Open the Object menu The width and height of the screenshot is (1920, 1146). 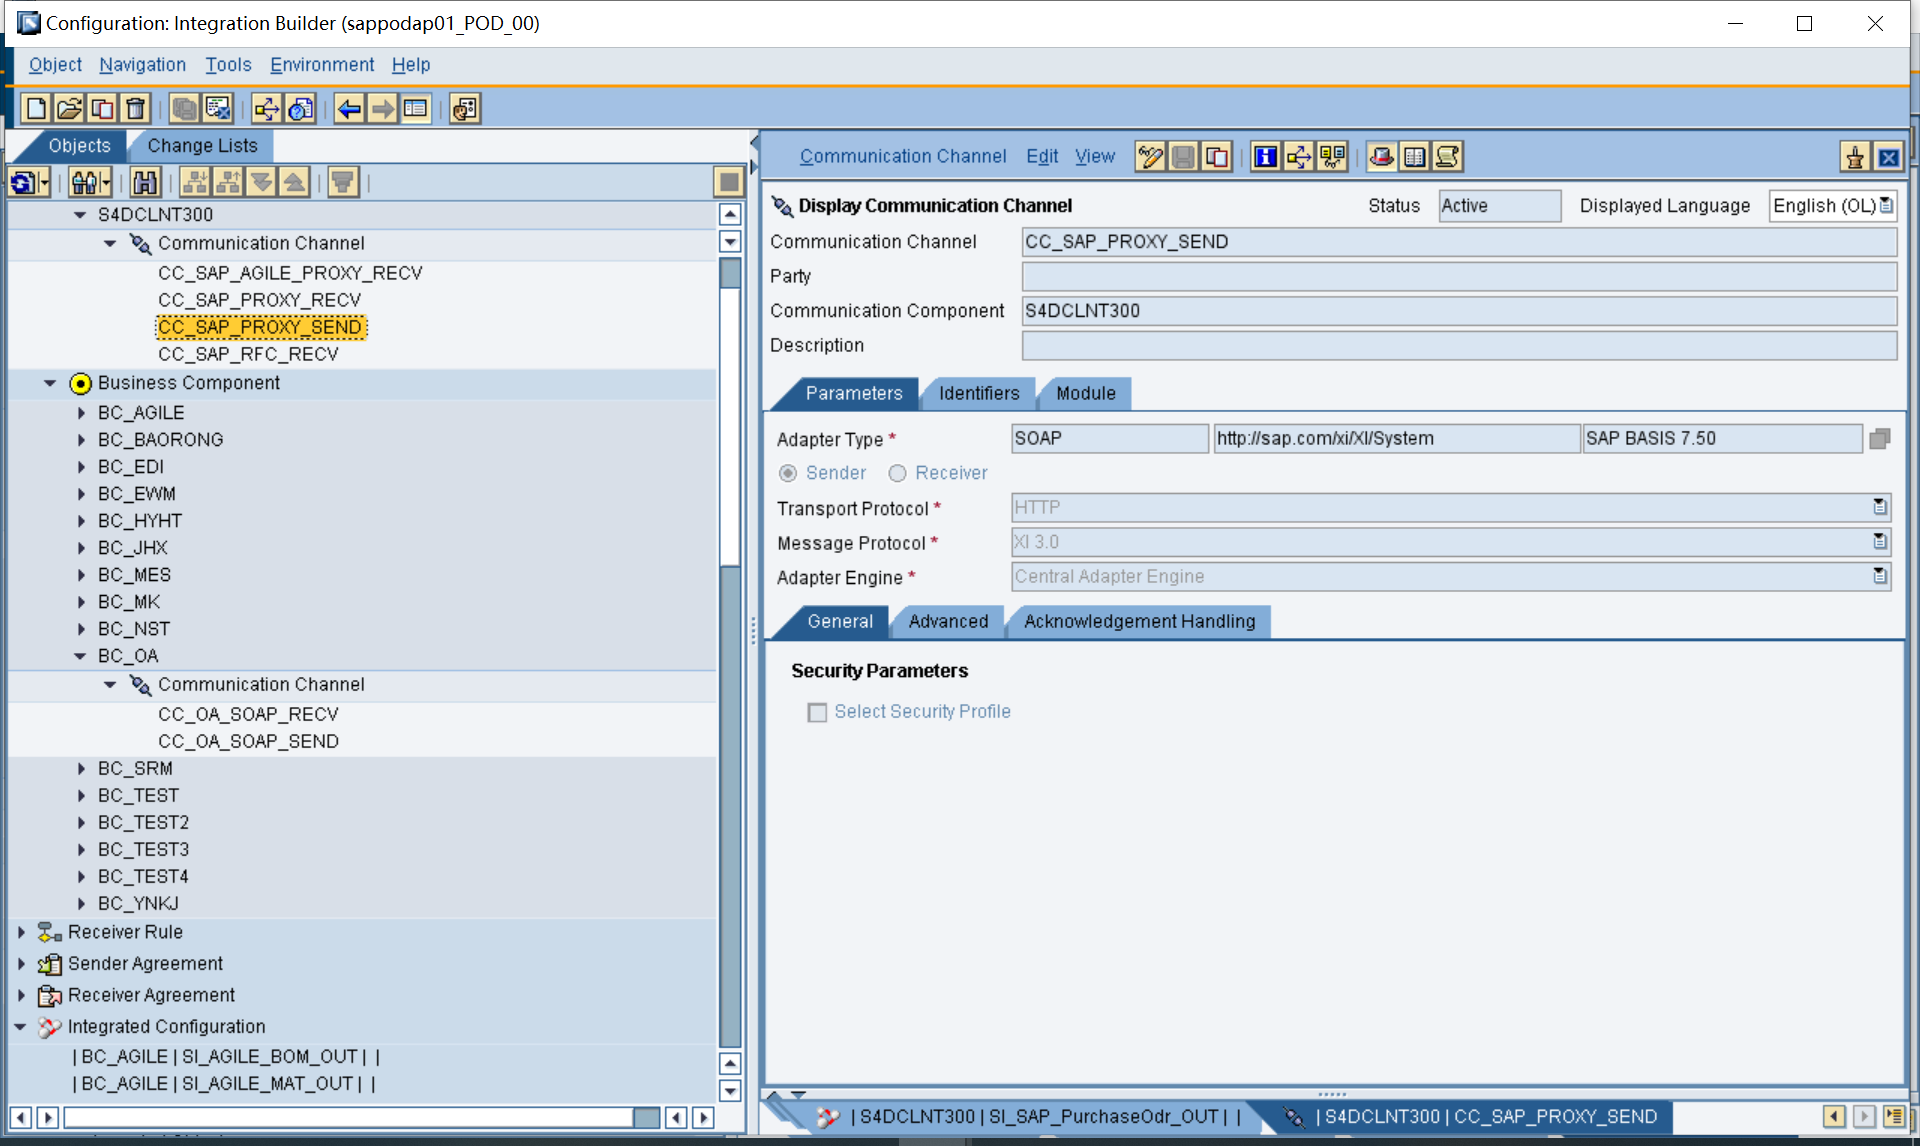(x=55, y=65)
